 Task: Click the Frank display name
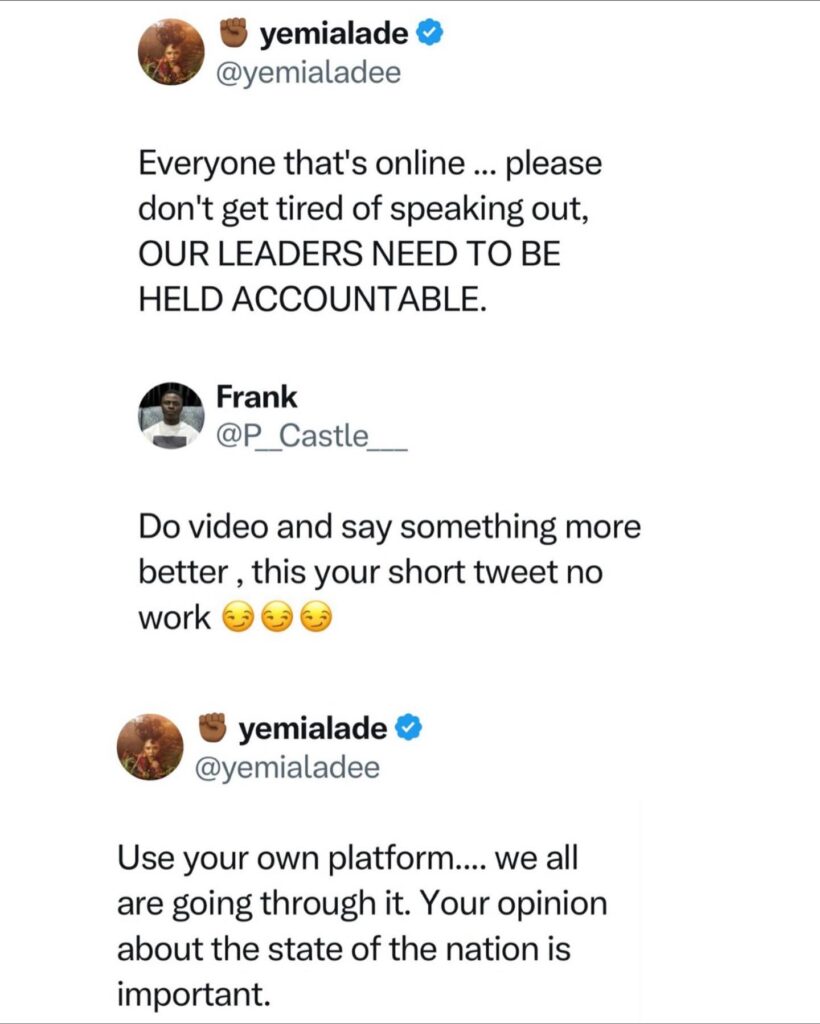coord(257,397)
